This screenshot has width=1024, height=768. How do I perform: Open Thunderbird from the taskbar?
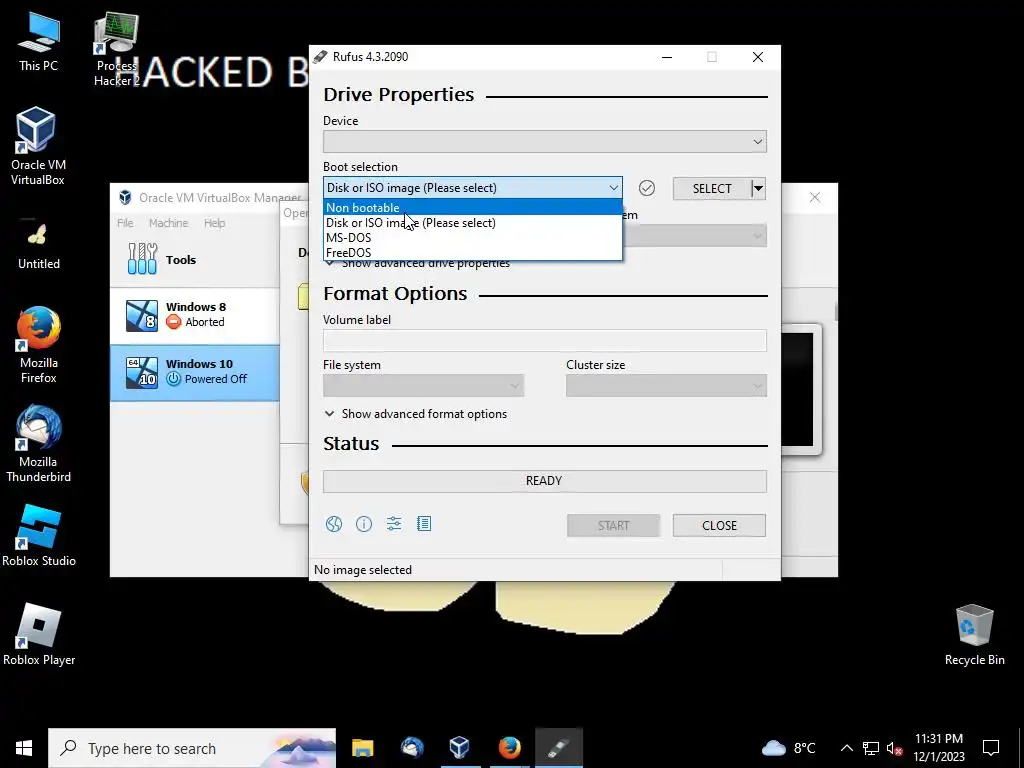coord(412,747)
